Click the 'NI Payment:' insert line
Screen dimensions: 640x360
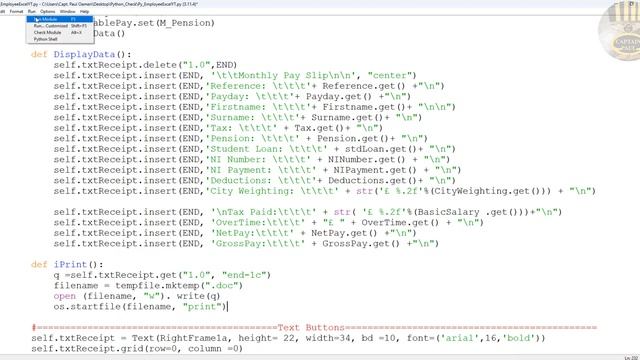click(x=257, y=170)
